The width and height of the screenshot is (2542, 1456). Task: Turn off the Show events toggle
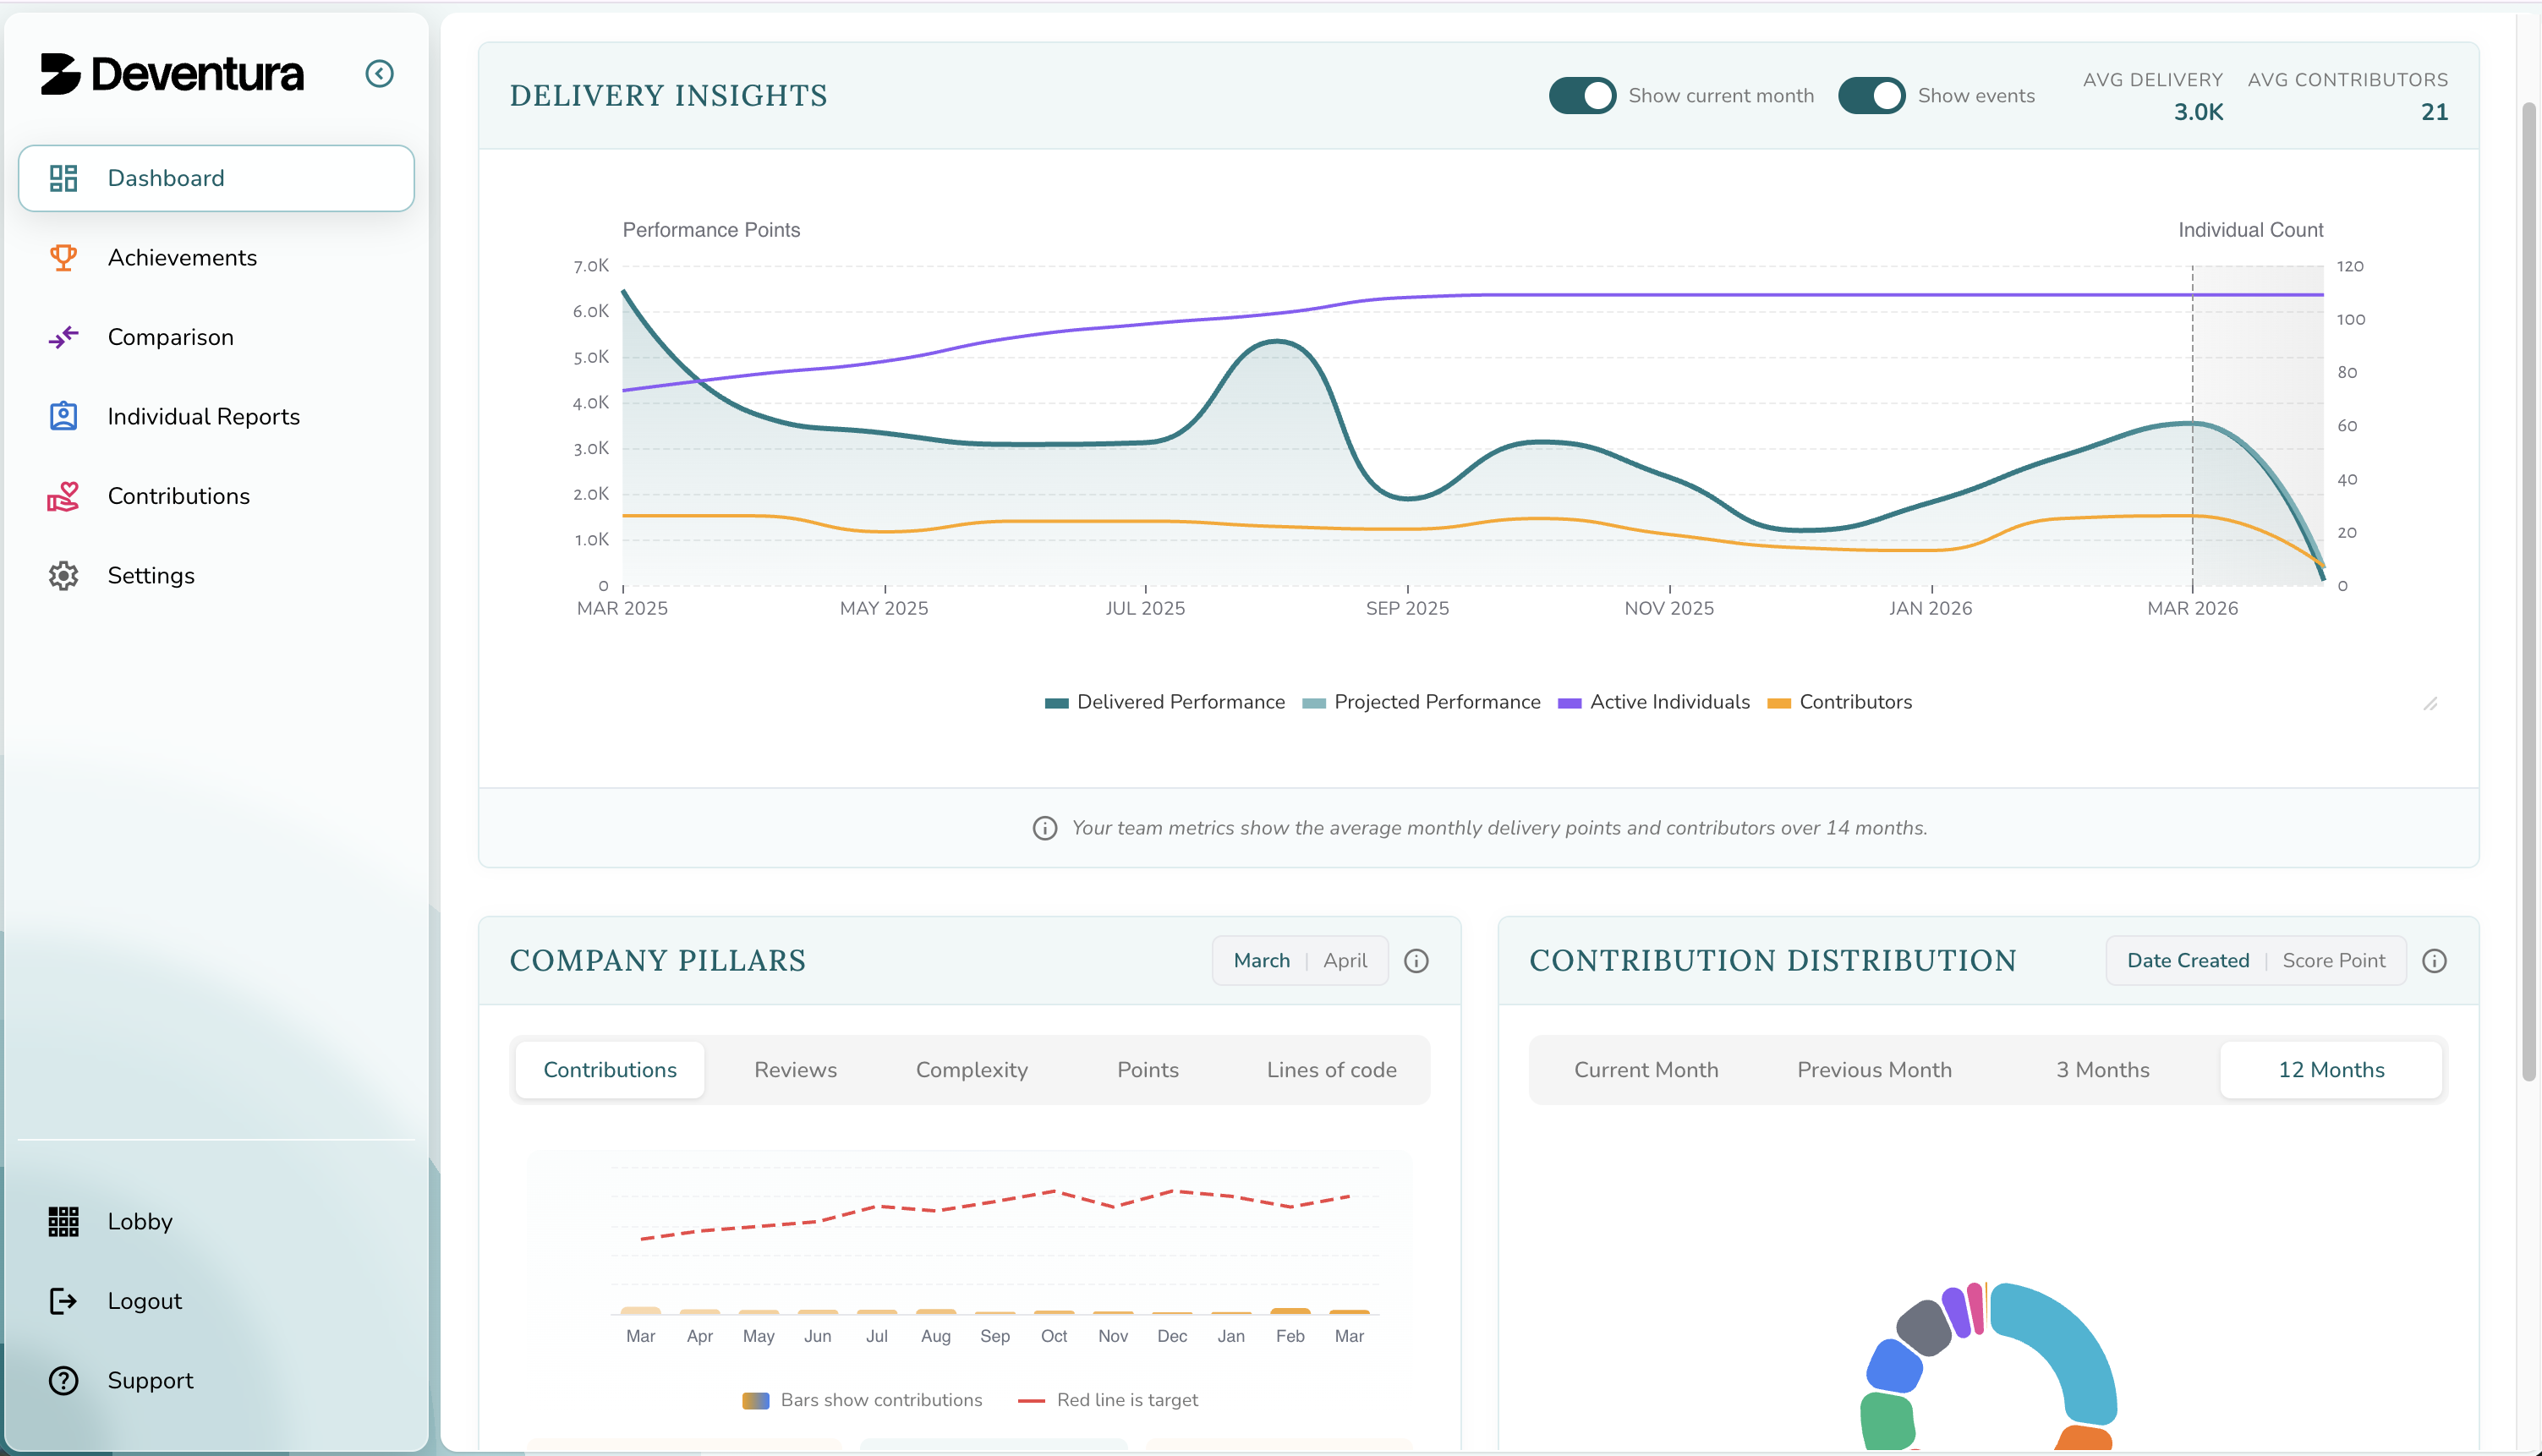1872,95
